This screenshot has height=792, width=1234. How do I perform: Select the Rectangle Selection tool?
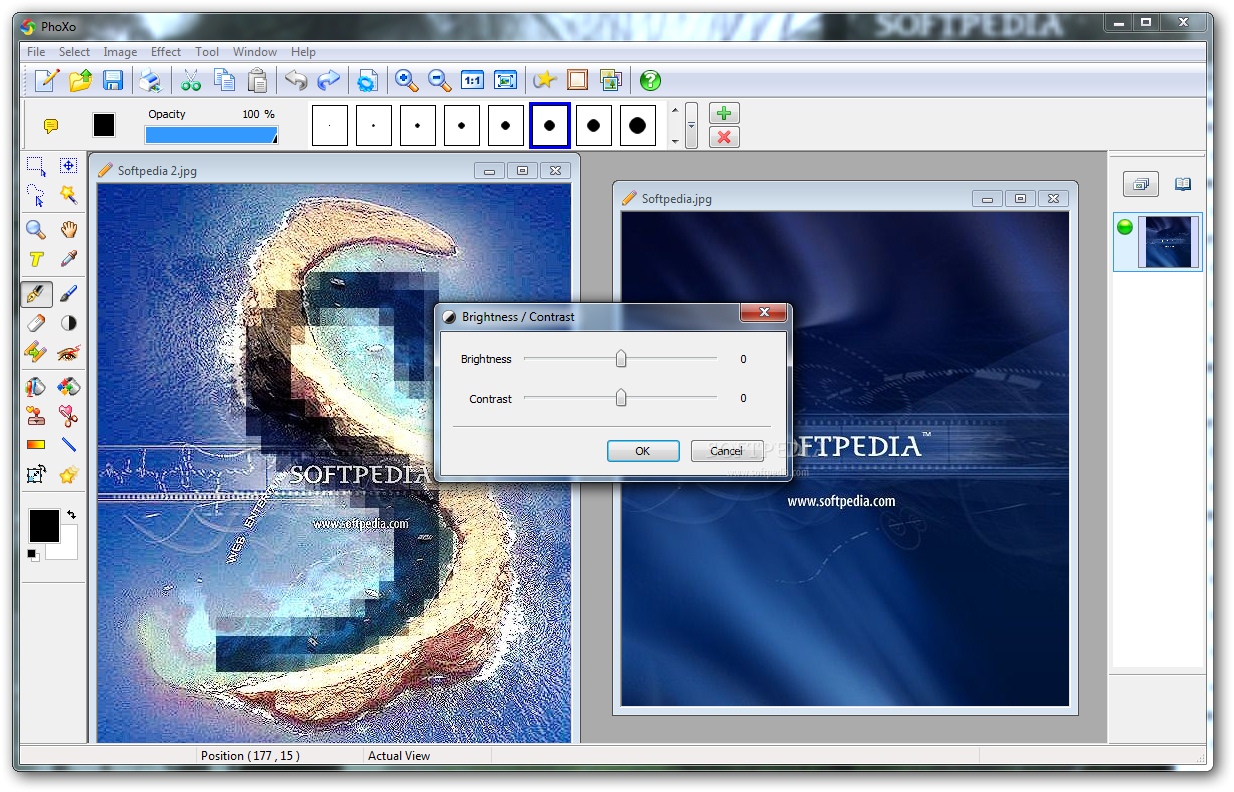(36, 166)
